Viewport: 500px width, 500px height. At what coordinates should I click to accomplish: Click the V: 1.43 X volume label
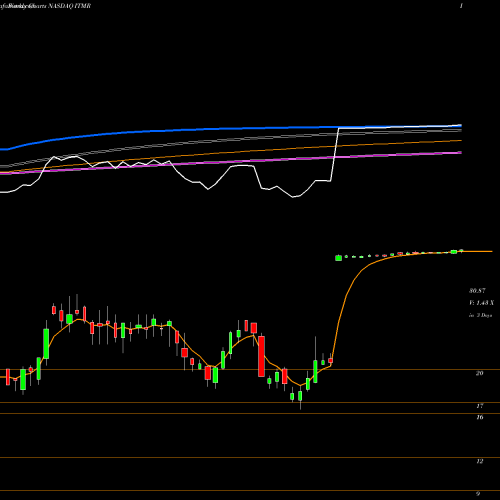point(481,303)
